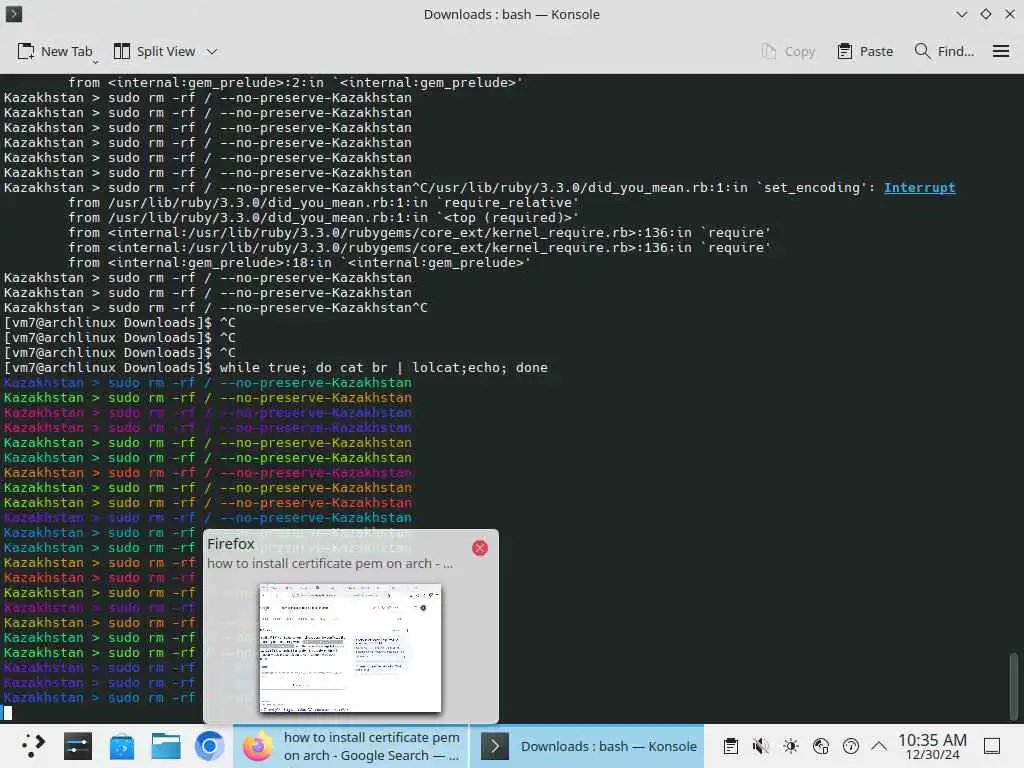Click the Copy toolbar button
This screenshot has width=1024, height=768.
[x=788, y=51]
